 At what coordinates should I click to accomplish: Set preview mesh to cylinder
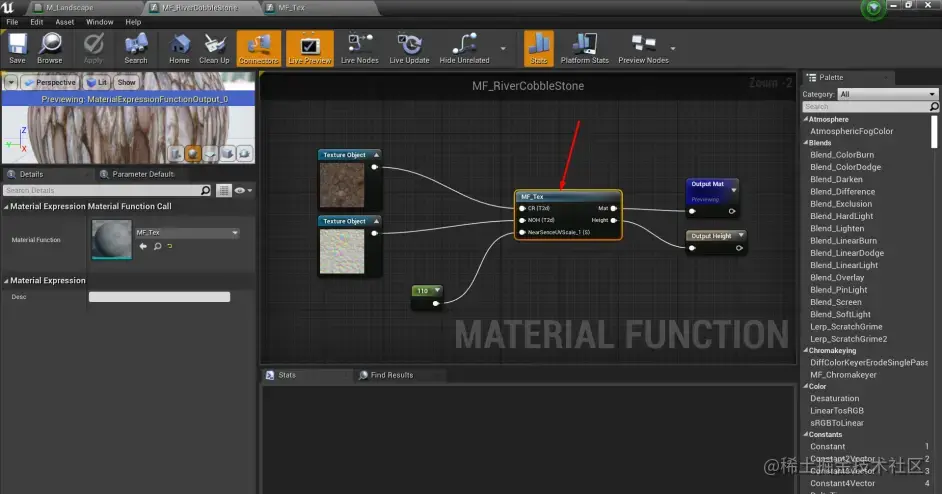coord(175,154)
